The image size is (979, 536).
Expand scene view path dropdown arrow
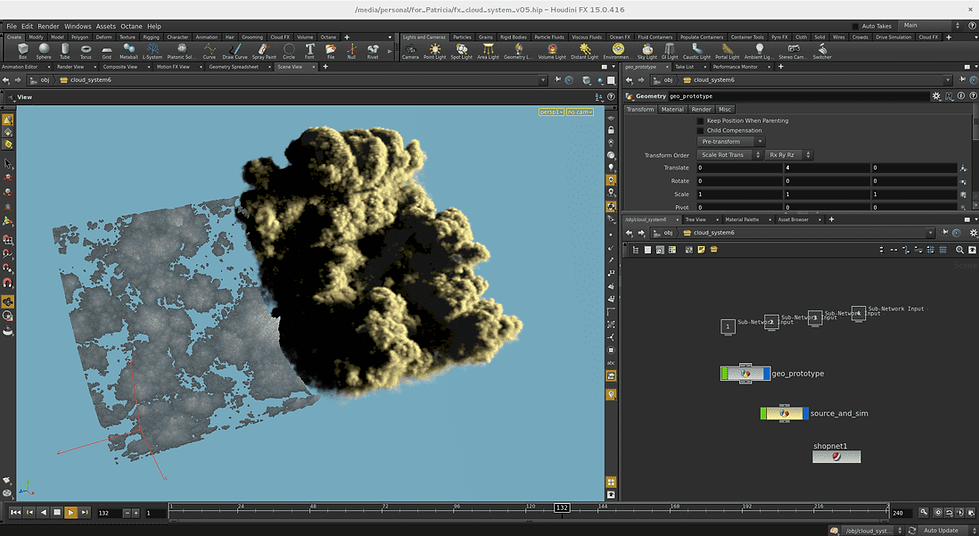click(x=542, y=80)
